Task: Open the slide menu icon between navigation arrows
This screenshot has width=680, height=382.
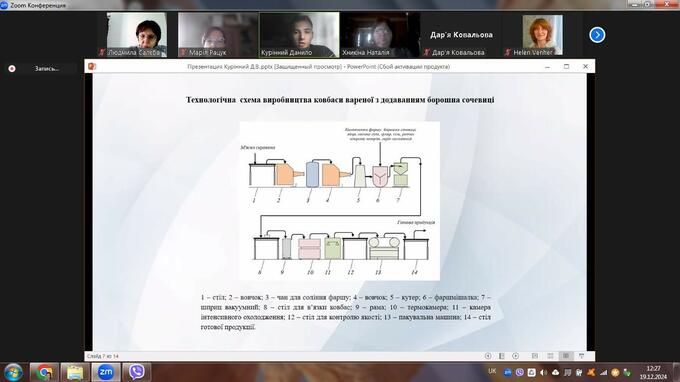Action: tap(502, 356)
